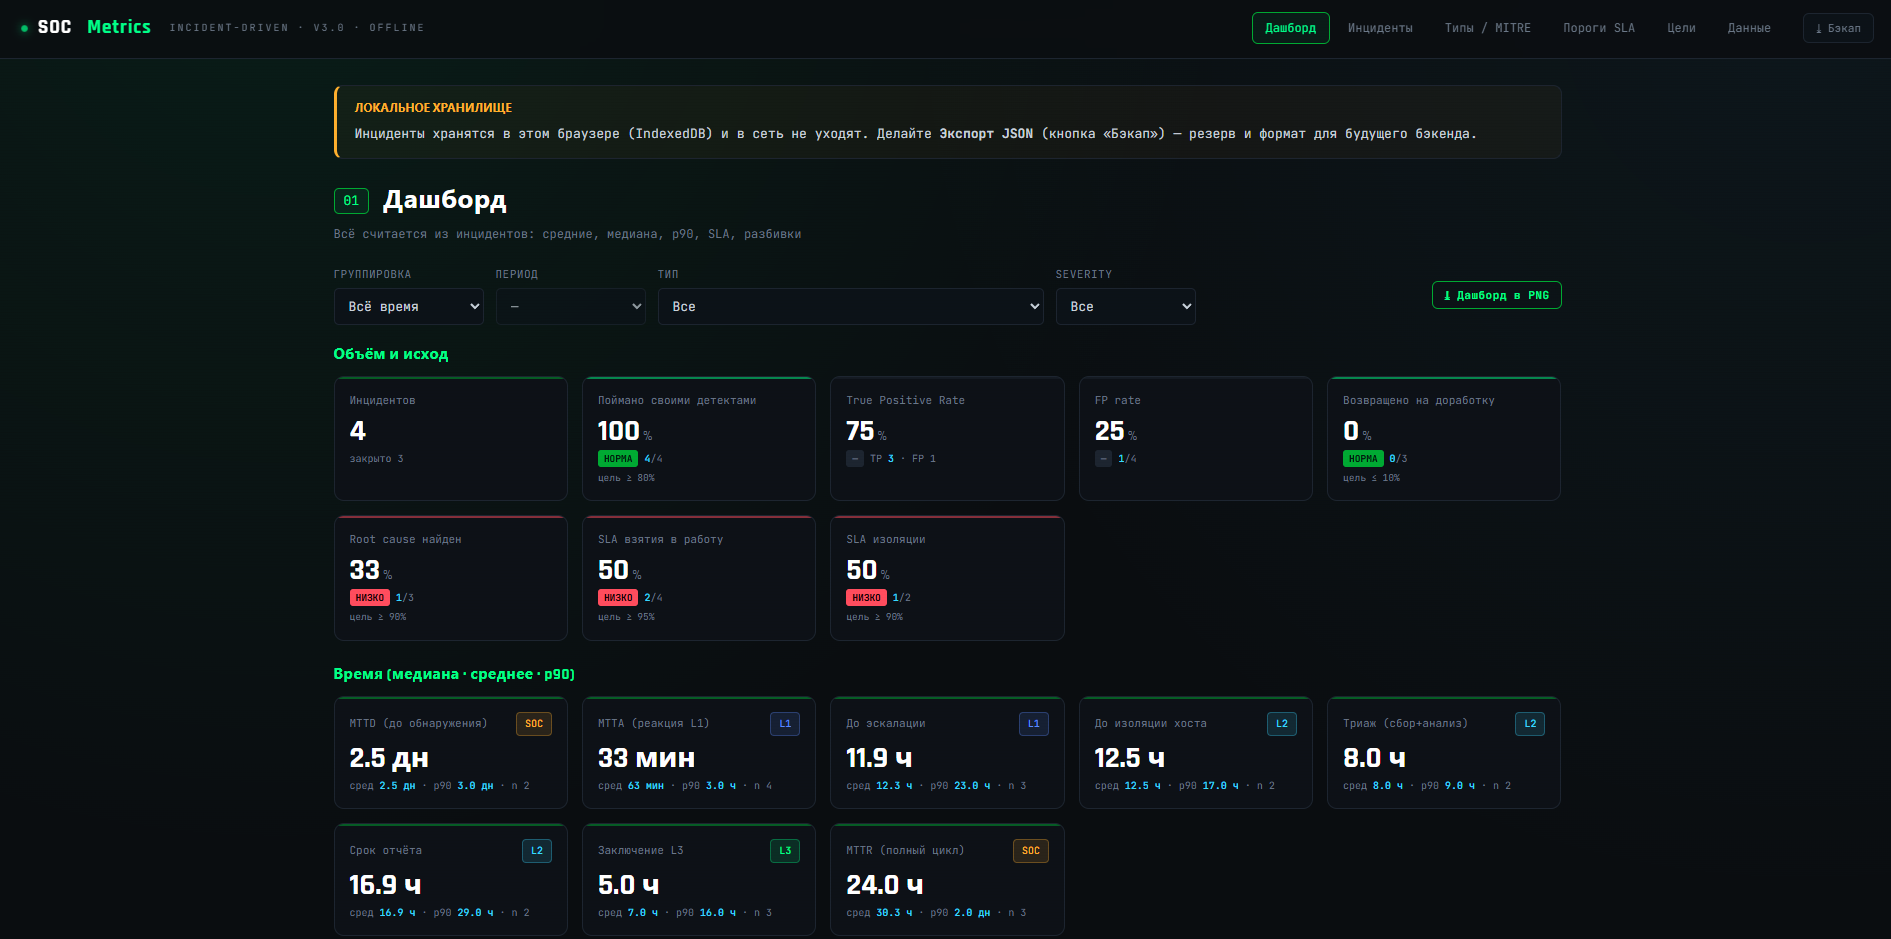
Task: Click the Экспорт JSON text in notice
Action: click(986, 134)
